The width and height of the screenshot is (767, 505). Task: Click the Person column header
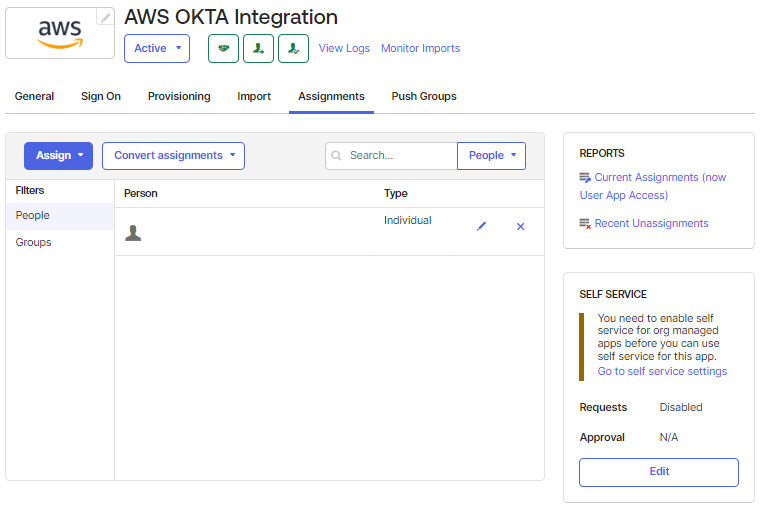coord(141,193)
